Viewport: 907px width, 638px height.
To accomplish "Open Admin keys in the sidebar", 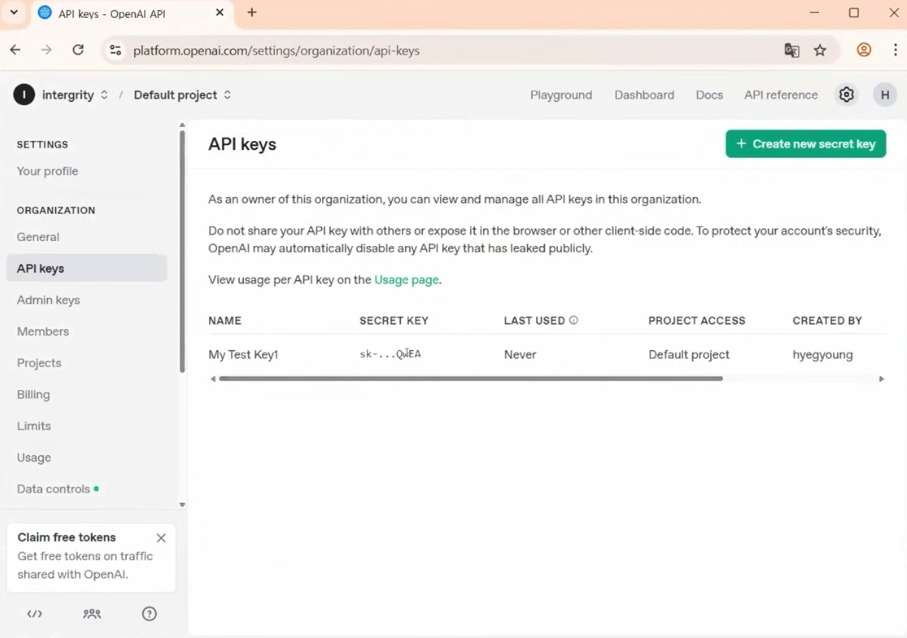I will point(49,300).
